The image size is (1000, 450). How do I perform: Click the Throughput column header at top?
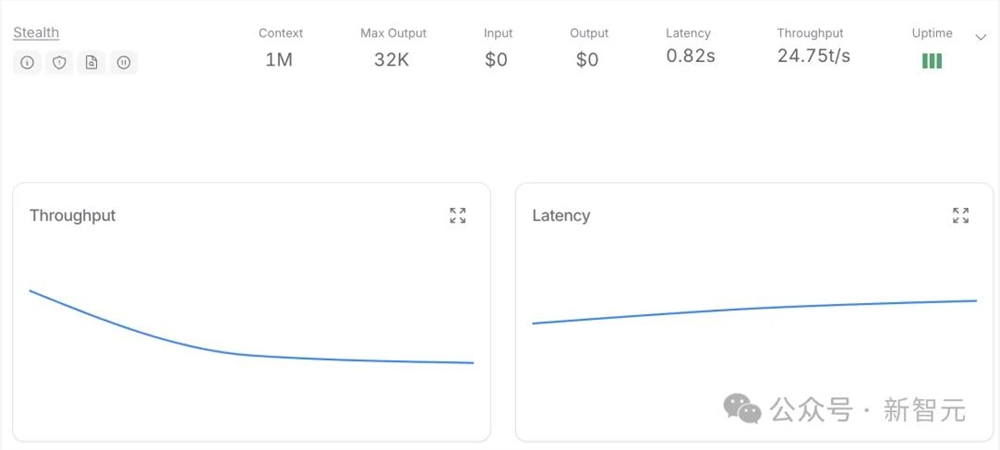coord(810,33)
